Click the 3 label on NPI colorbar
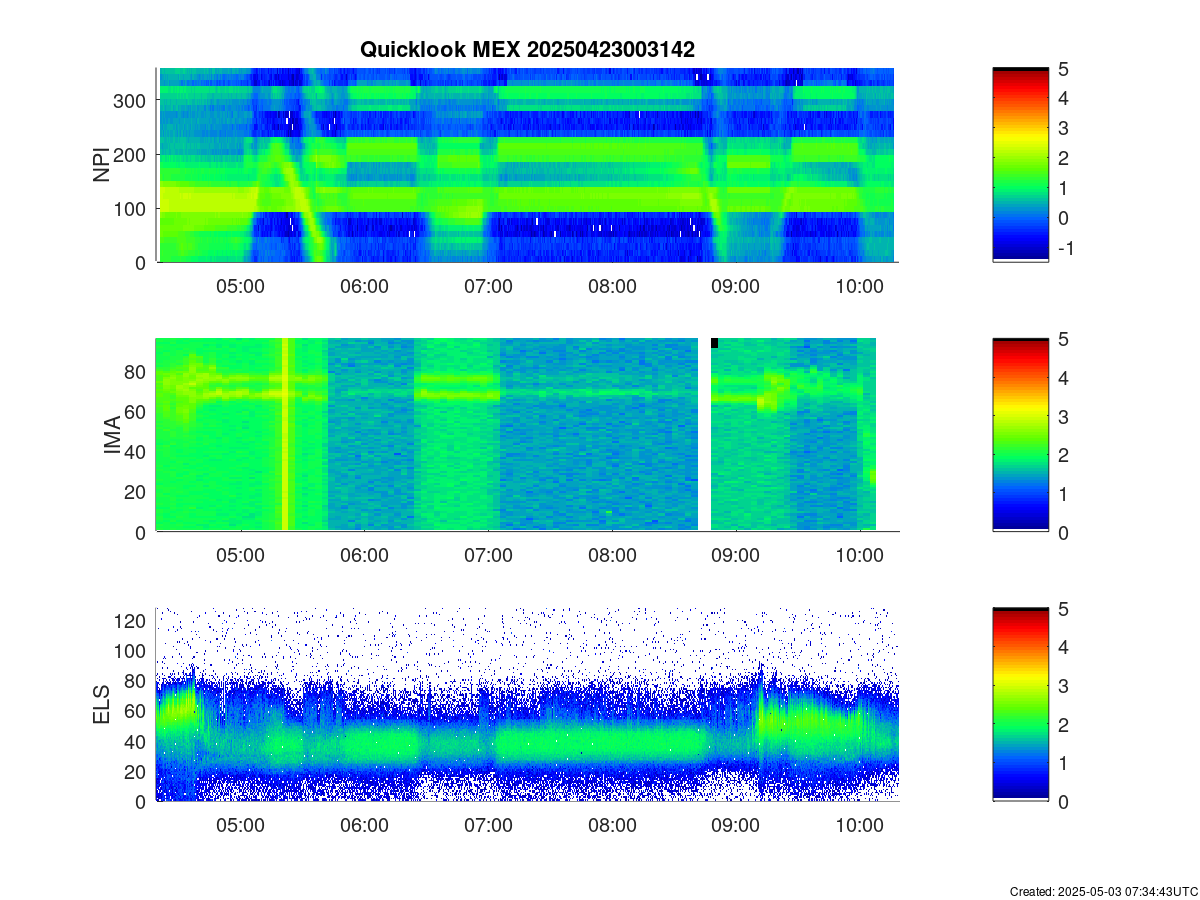The width and height of the screenshot is (1200, 900). click(x=1064, y=128)
